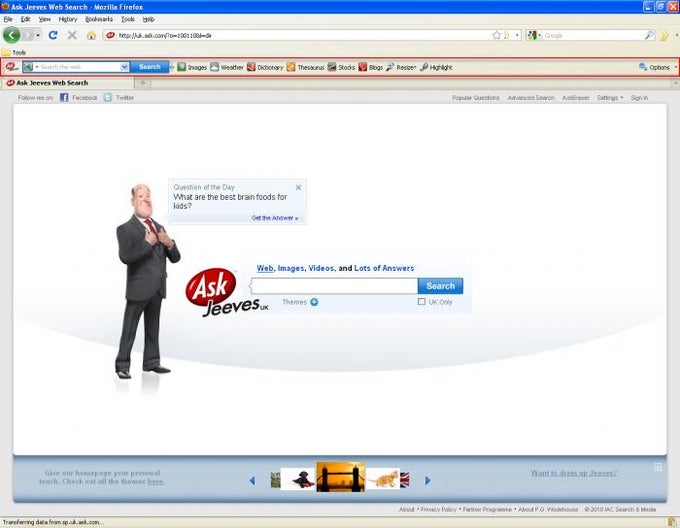Click the Resizer tool on the Ask toolbar
Viewport: 680px width, 528px height.
[x=401, y=67]
